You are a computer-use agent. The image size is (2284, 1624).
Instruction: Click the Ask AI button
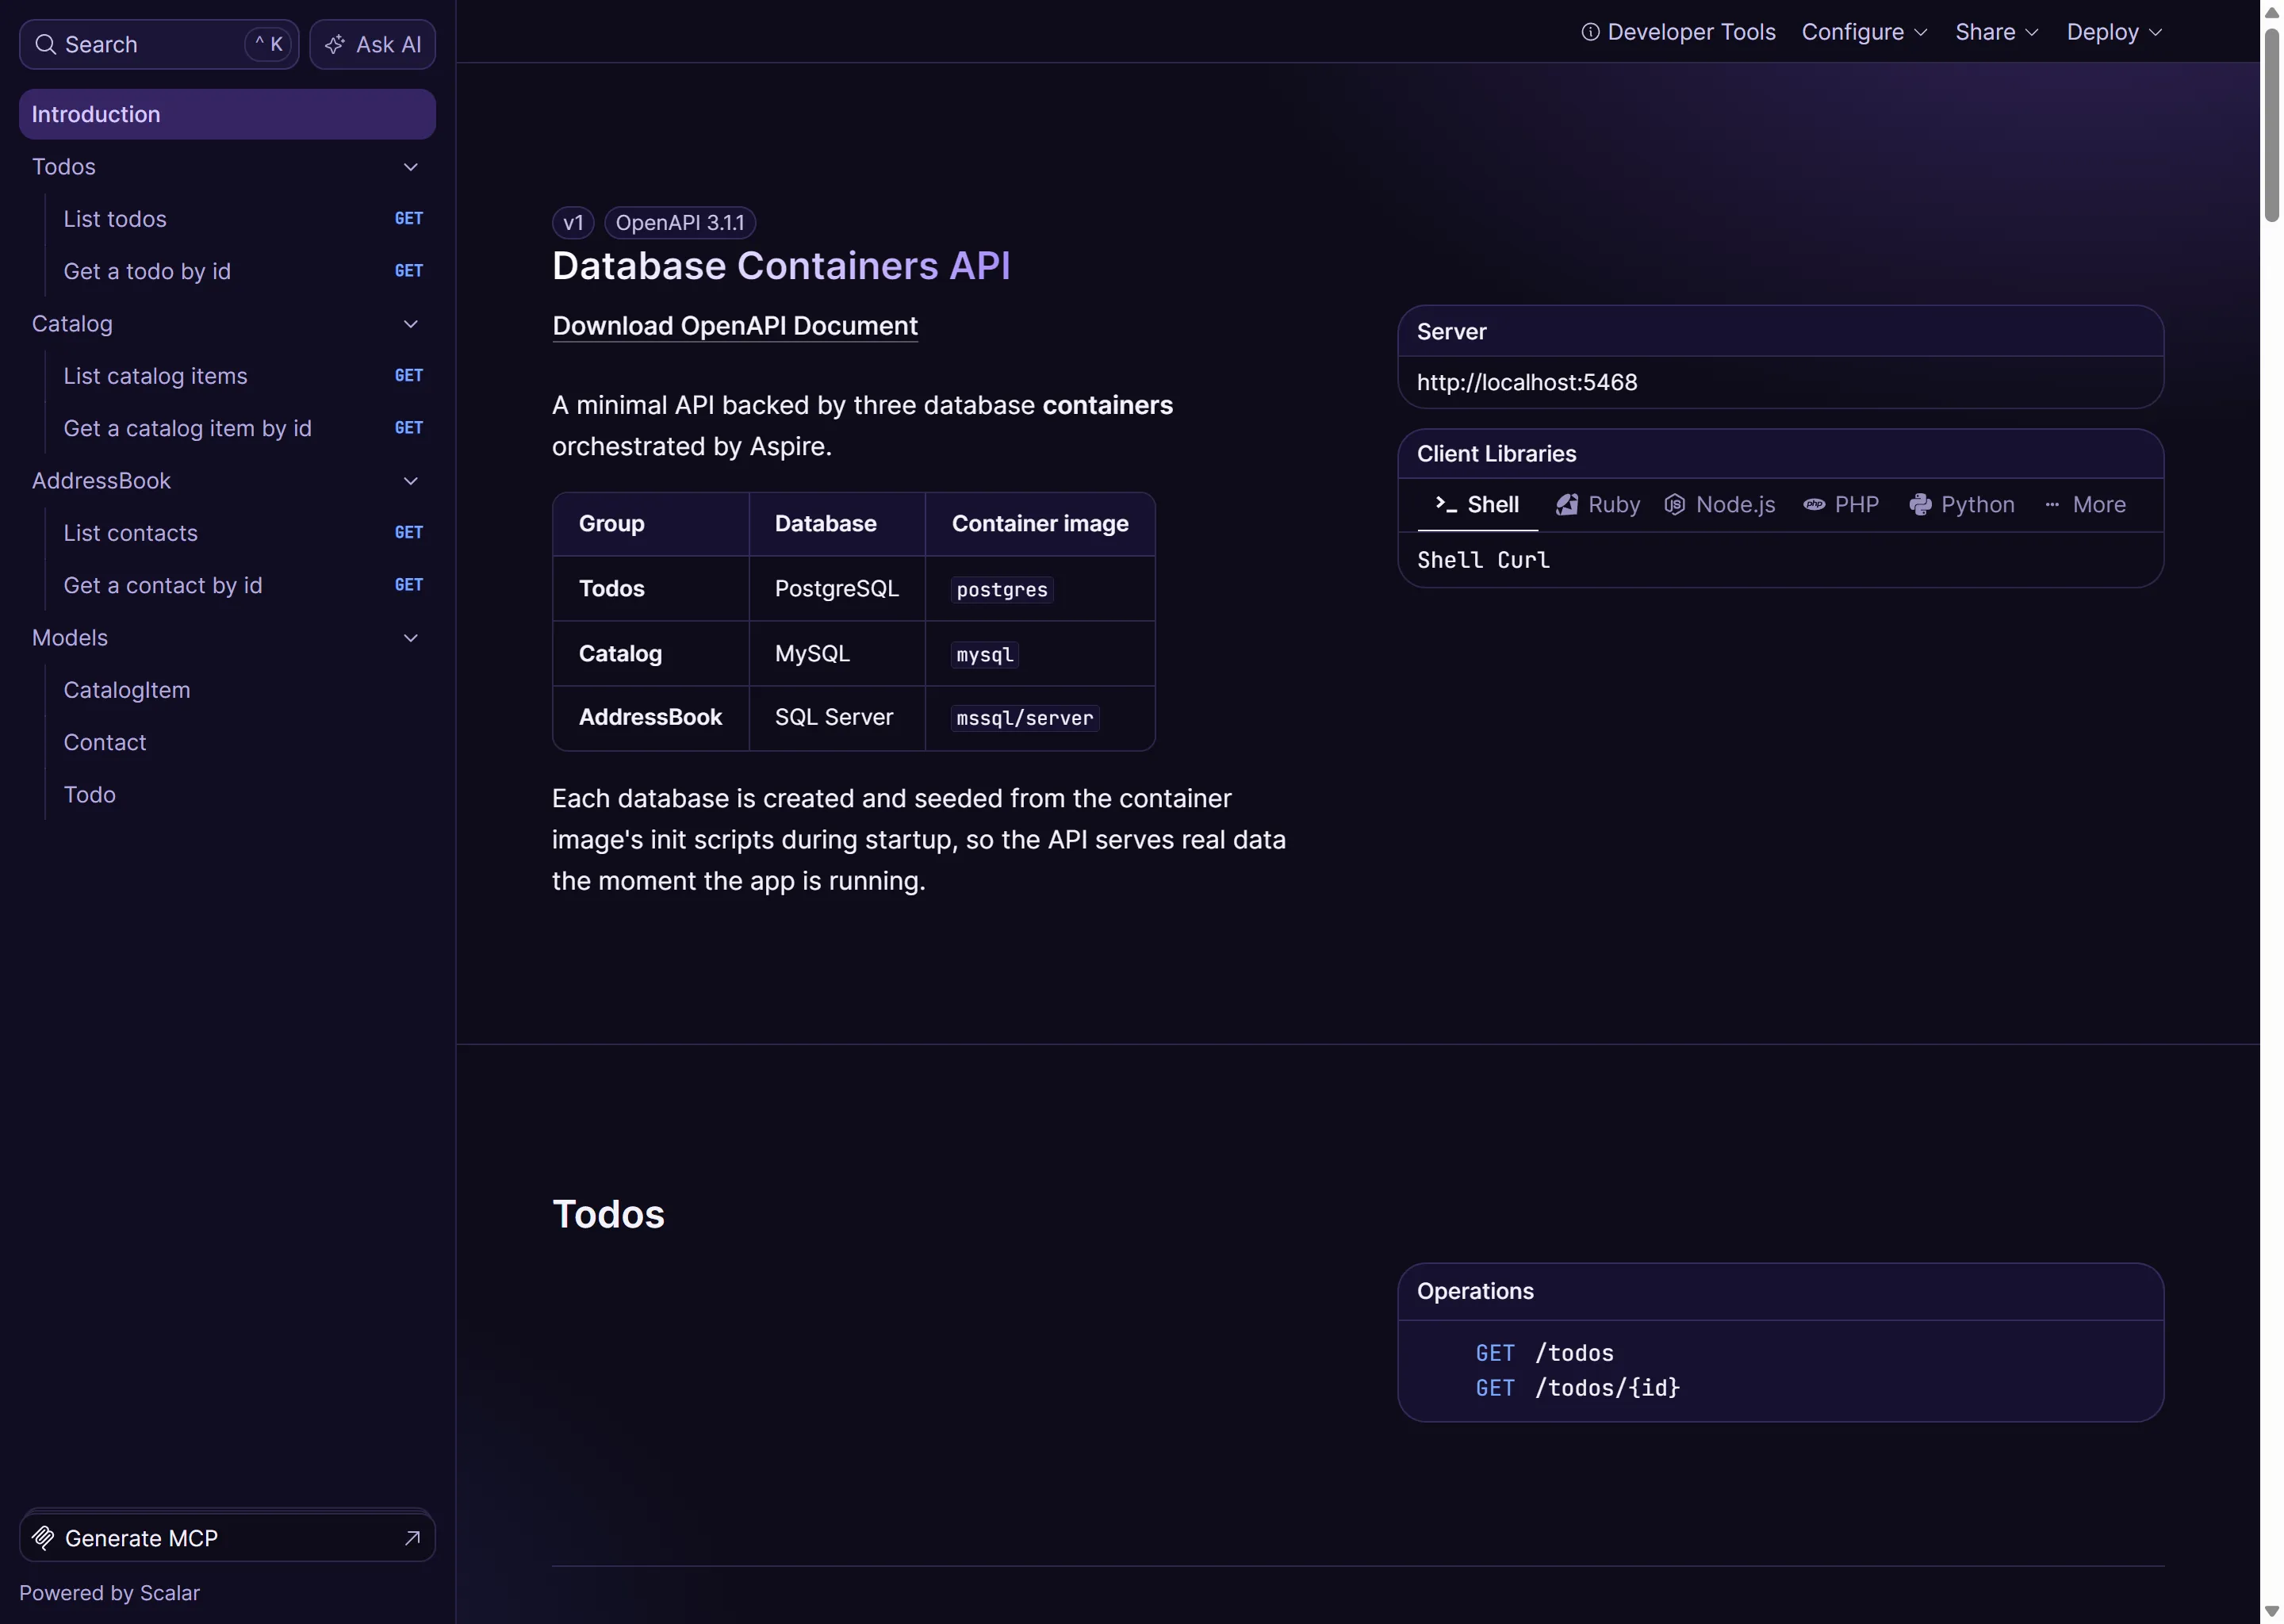point(372,44)
